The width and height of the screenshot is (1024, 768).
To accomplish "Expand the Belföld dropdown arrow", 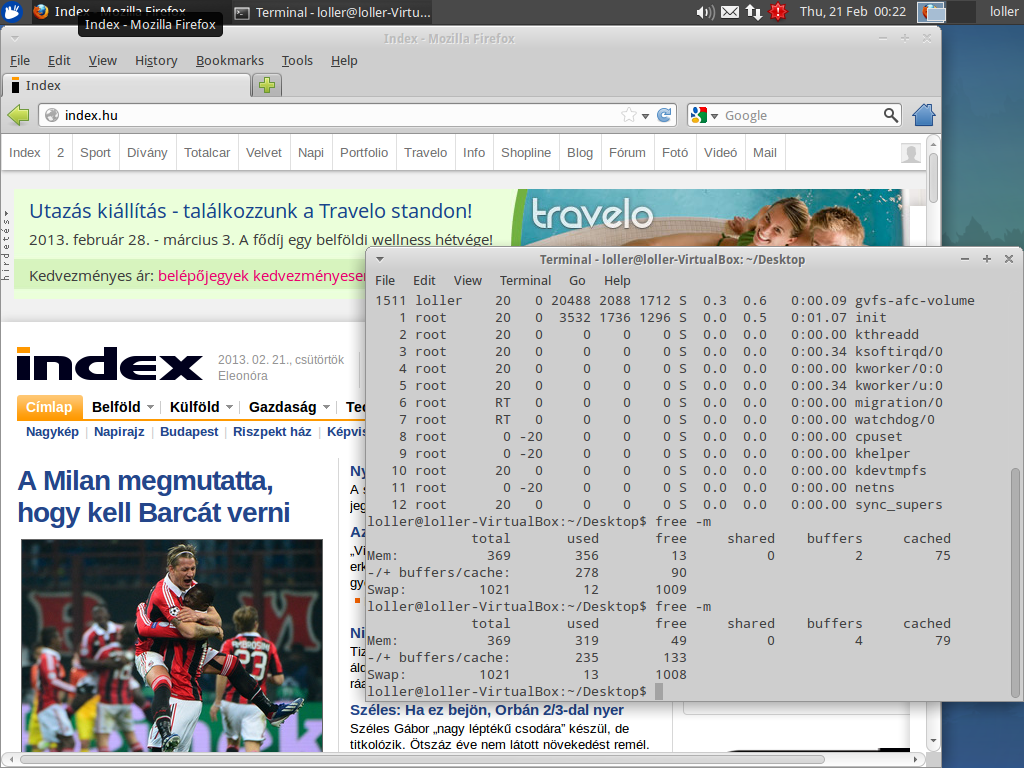I will [150, 407].
